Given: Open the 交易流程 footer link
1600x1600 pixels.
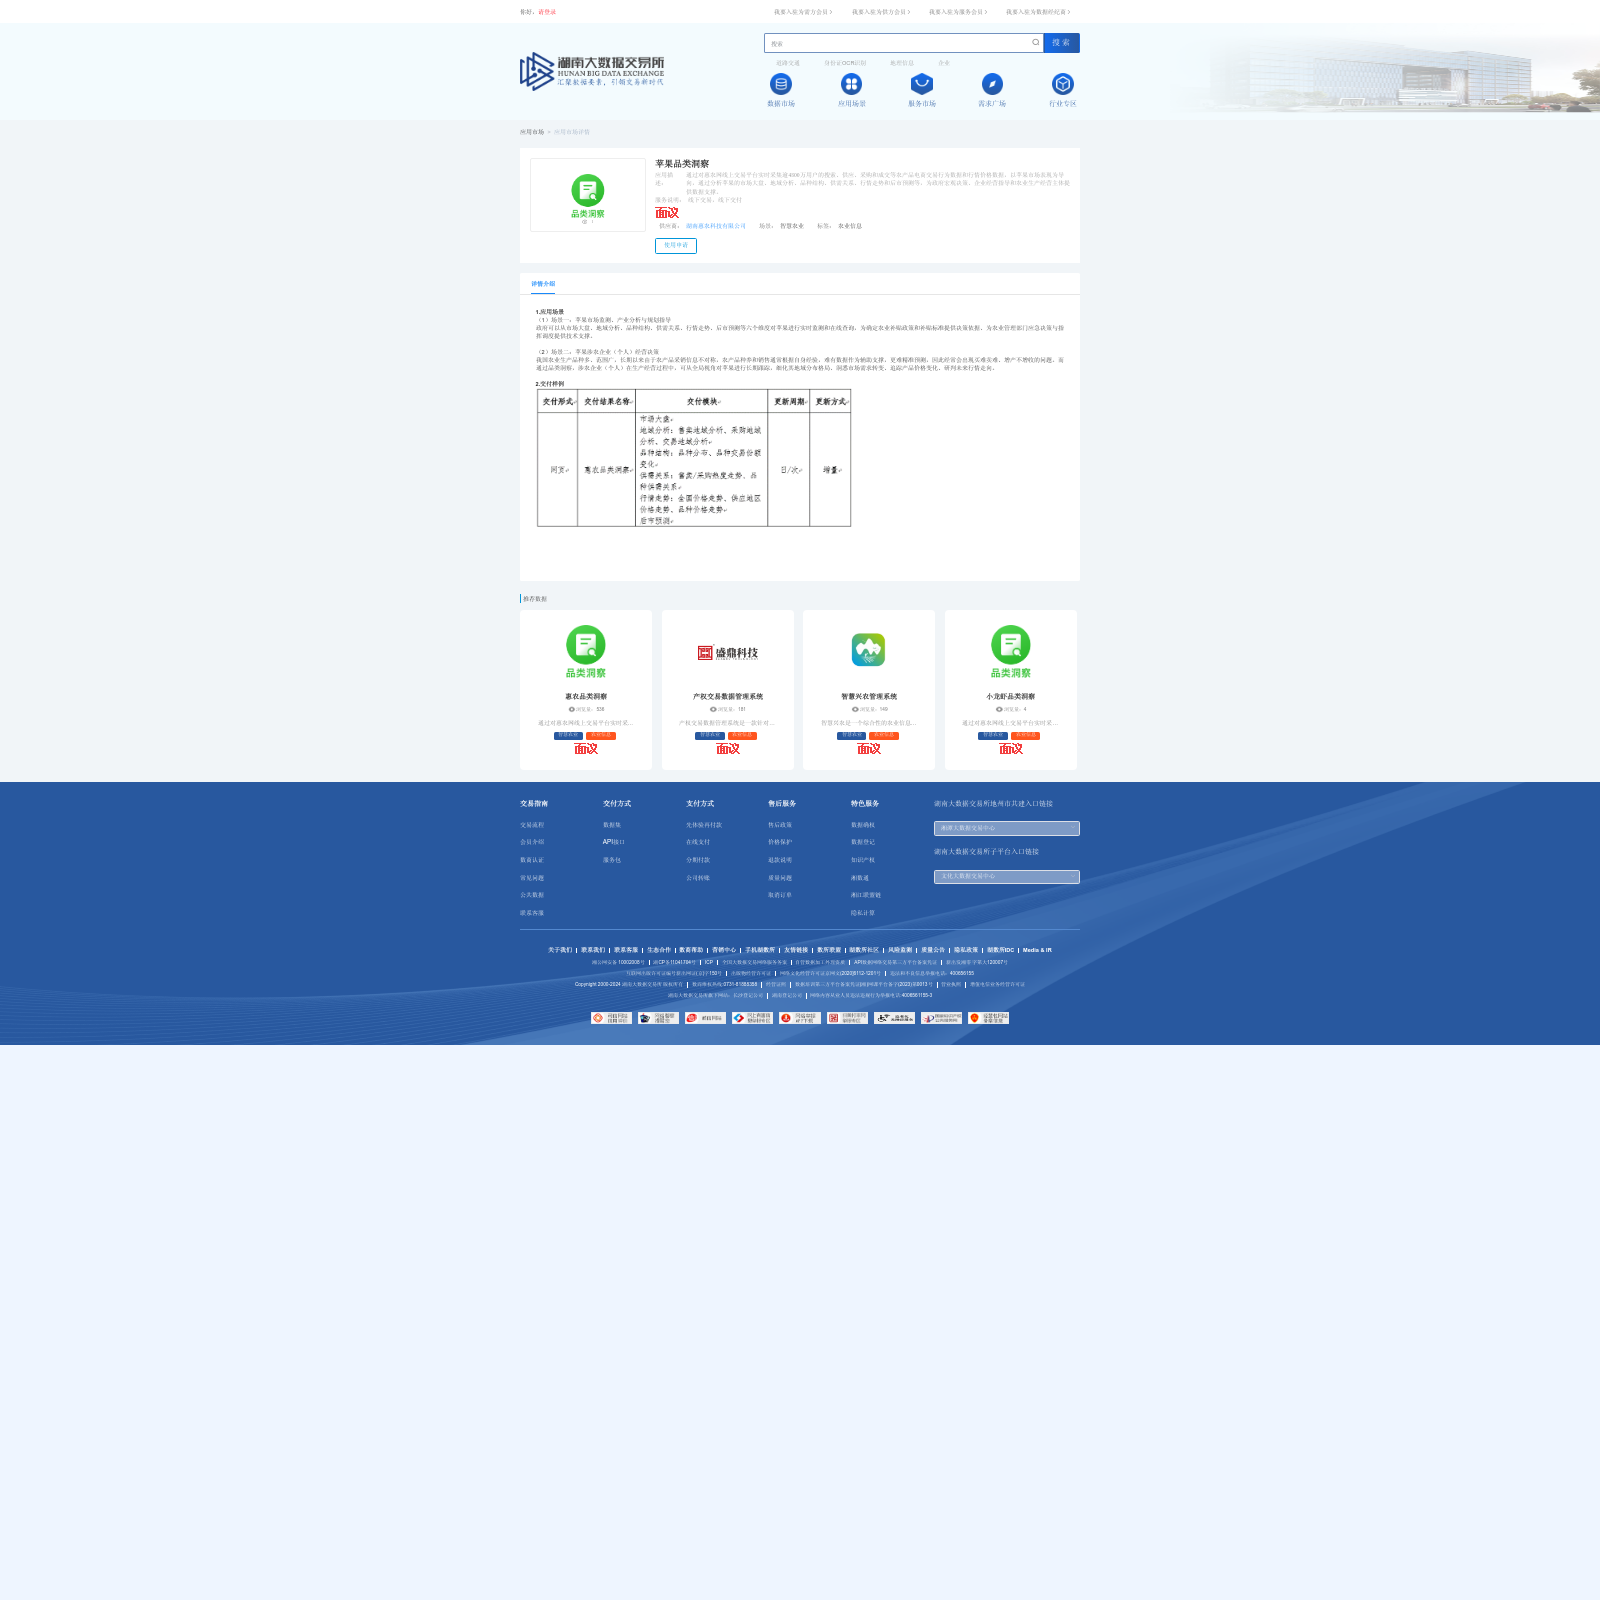Looking at the screenshot, I should tap(532, 825).
